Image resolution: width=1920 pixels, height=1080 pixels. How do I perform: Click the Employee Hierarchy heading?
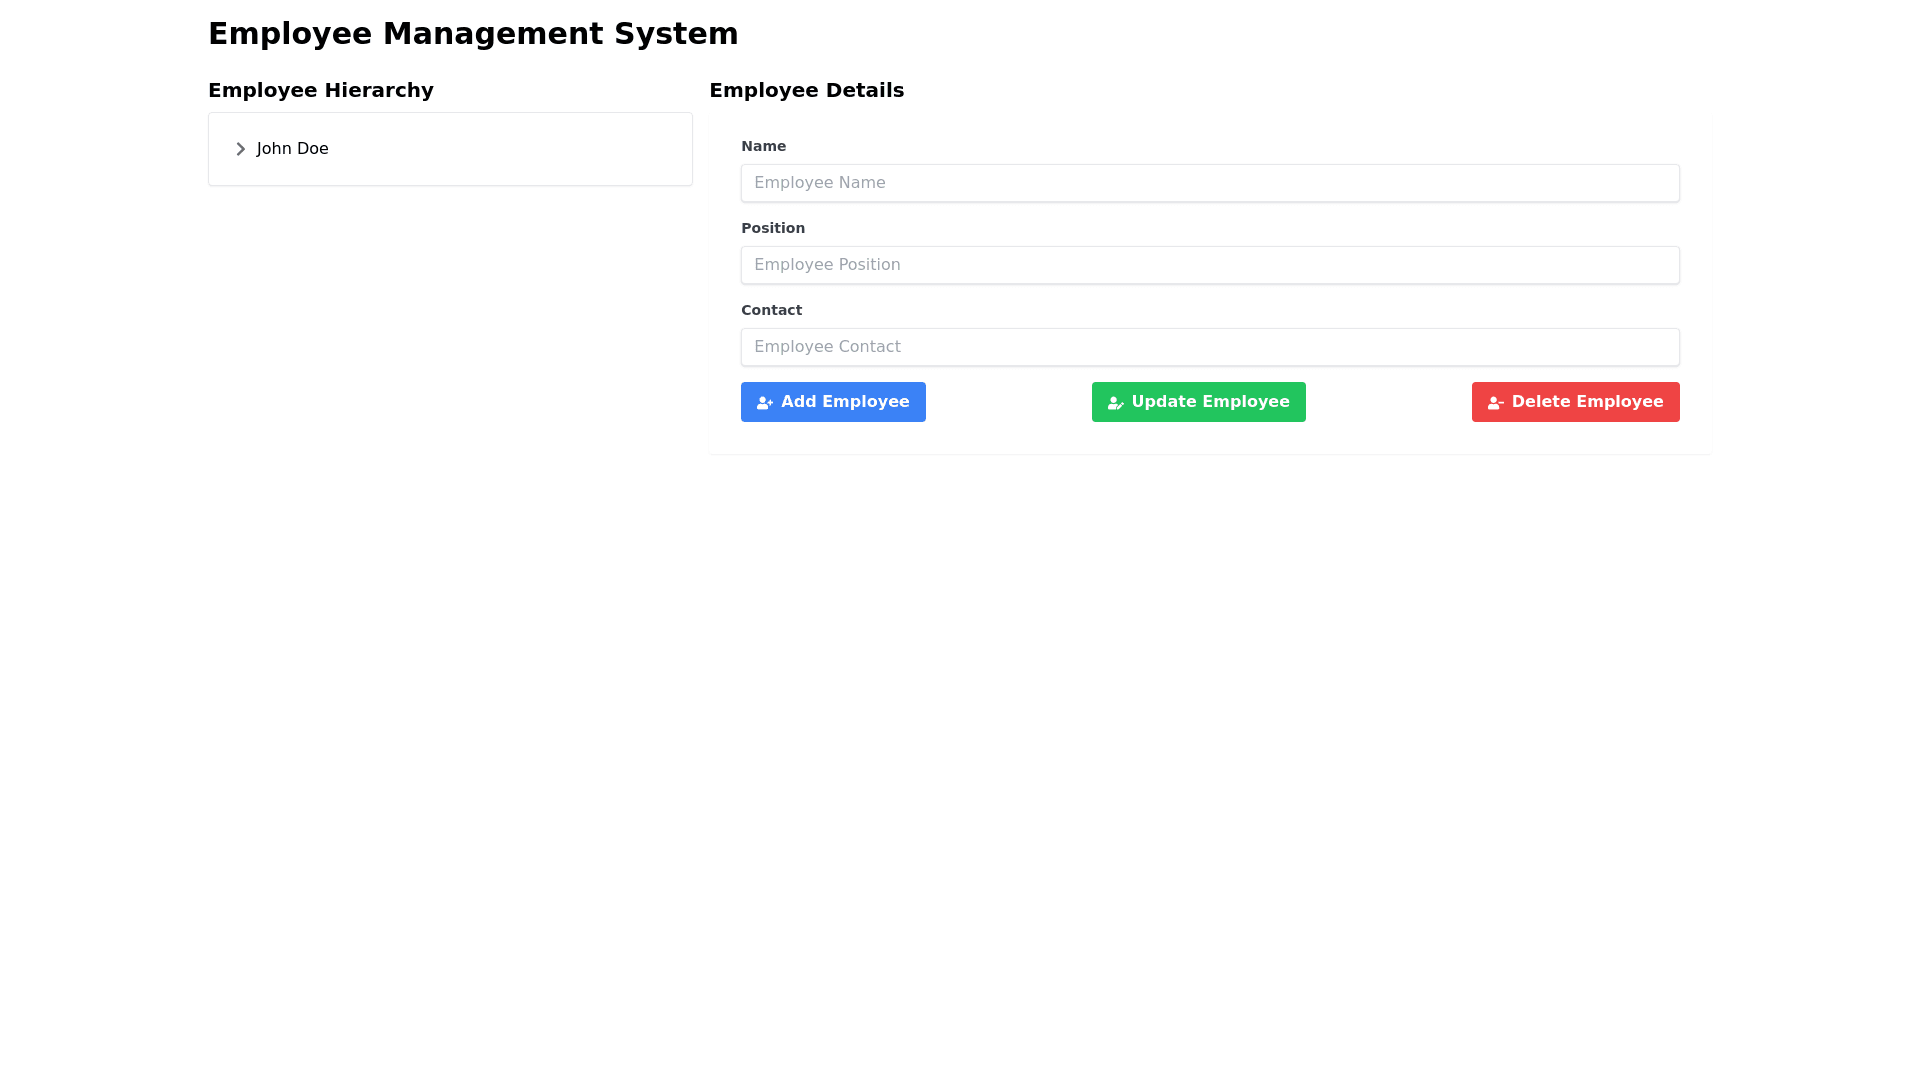point(320,90)
